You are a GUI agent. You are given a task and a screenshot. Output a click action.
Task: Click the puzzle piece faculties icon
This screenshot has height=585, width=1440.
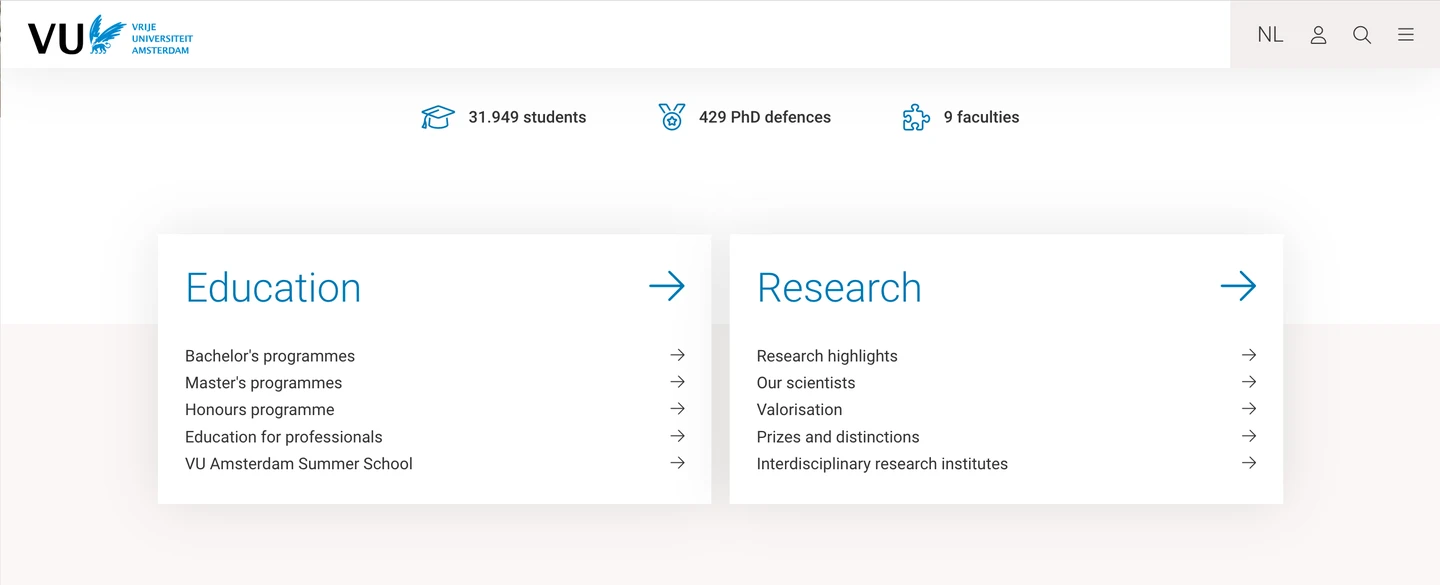[x=916, y=118]
